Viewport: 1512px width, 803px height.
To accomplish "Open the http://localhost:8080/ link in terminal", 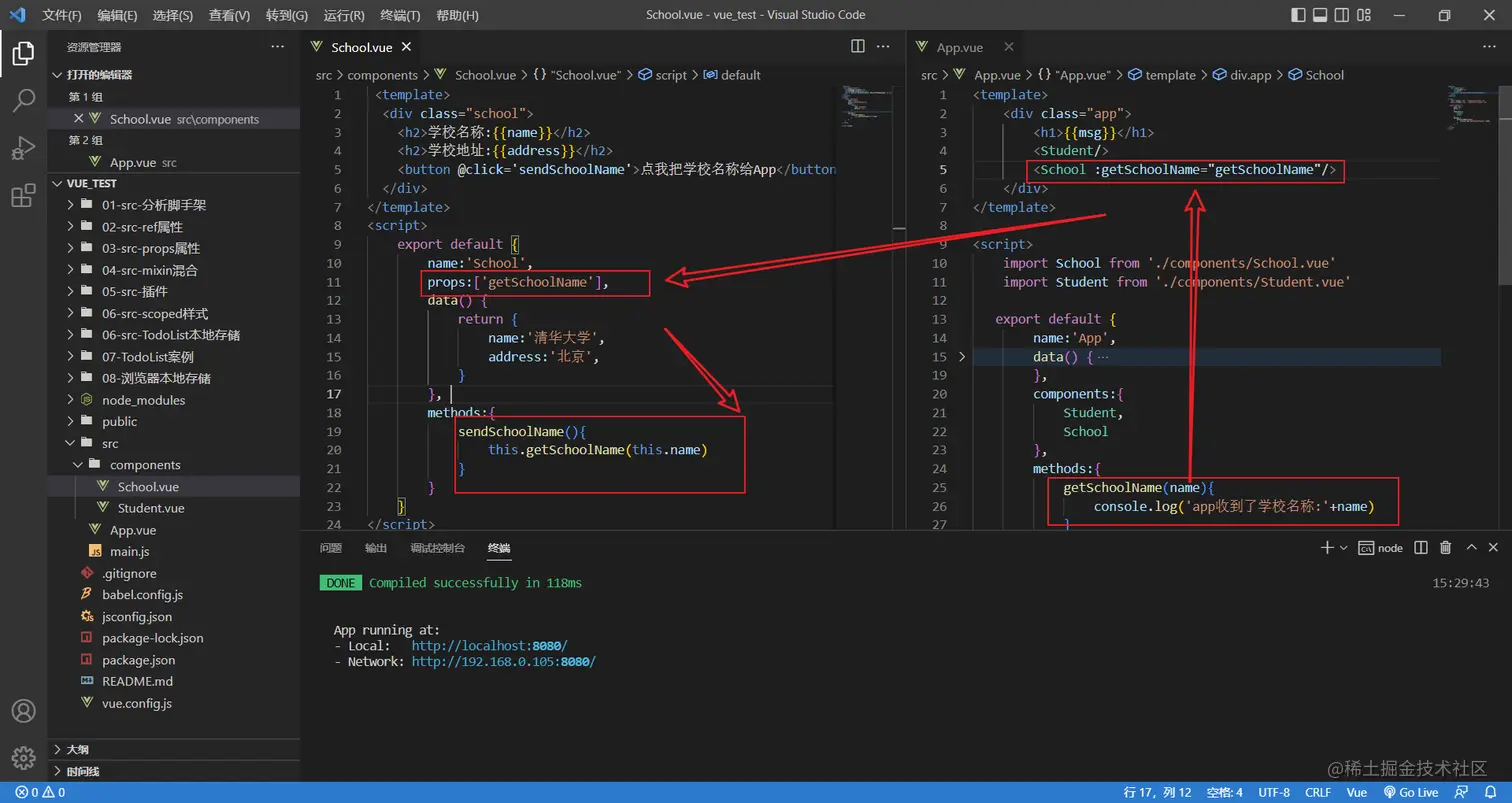I will coord(489,646).
